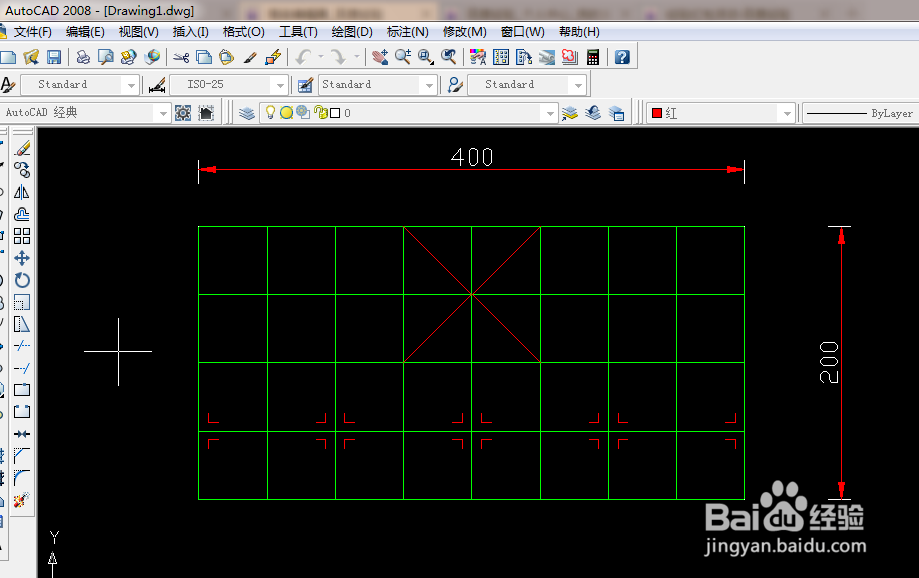The image size is (919, 578).
Task: Open the 绘图(D) menu
Action: click(352, 32)
